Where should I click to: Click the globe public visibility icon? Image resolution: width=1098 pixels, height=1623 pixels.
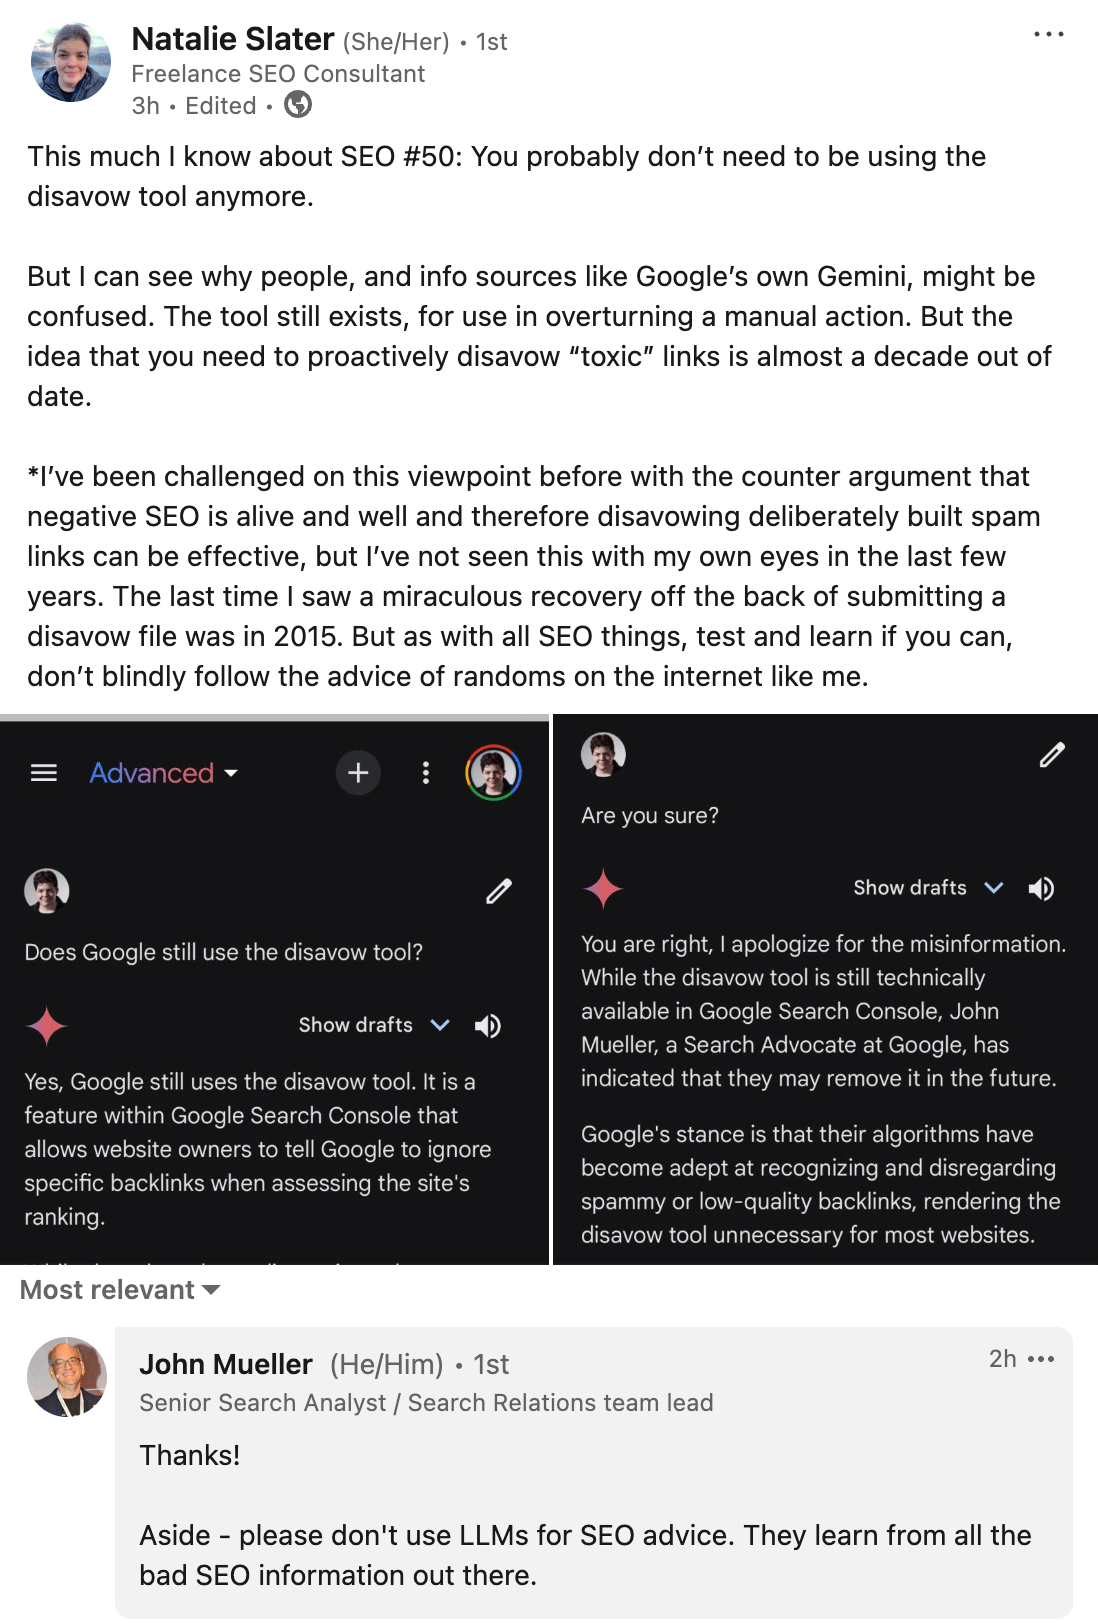click(x=298, y=105)
